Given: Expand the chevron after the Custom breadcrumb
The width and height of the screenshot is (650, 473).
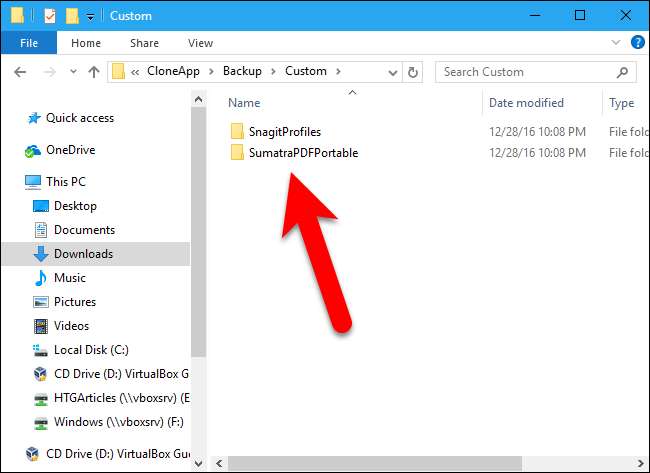Looking at the screenshot, I should point(339,72).
